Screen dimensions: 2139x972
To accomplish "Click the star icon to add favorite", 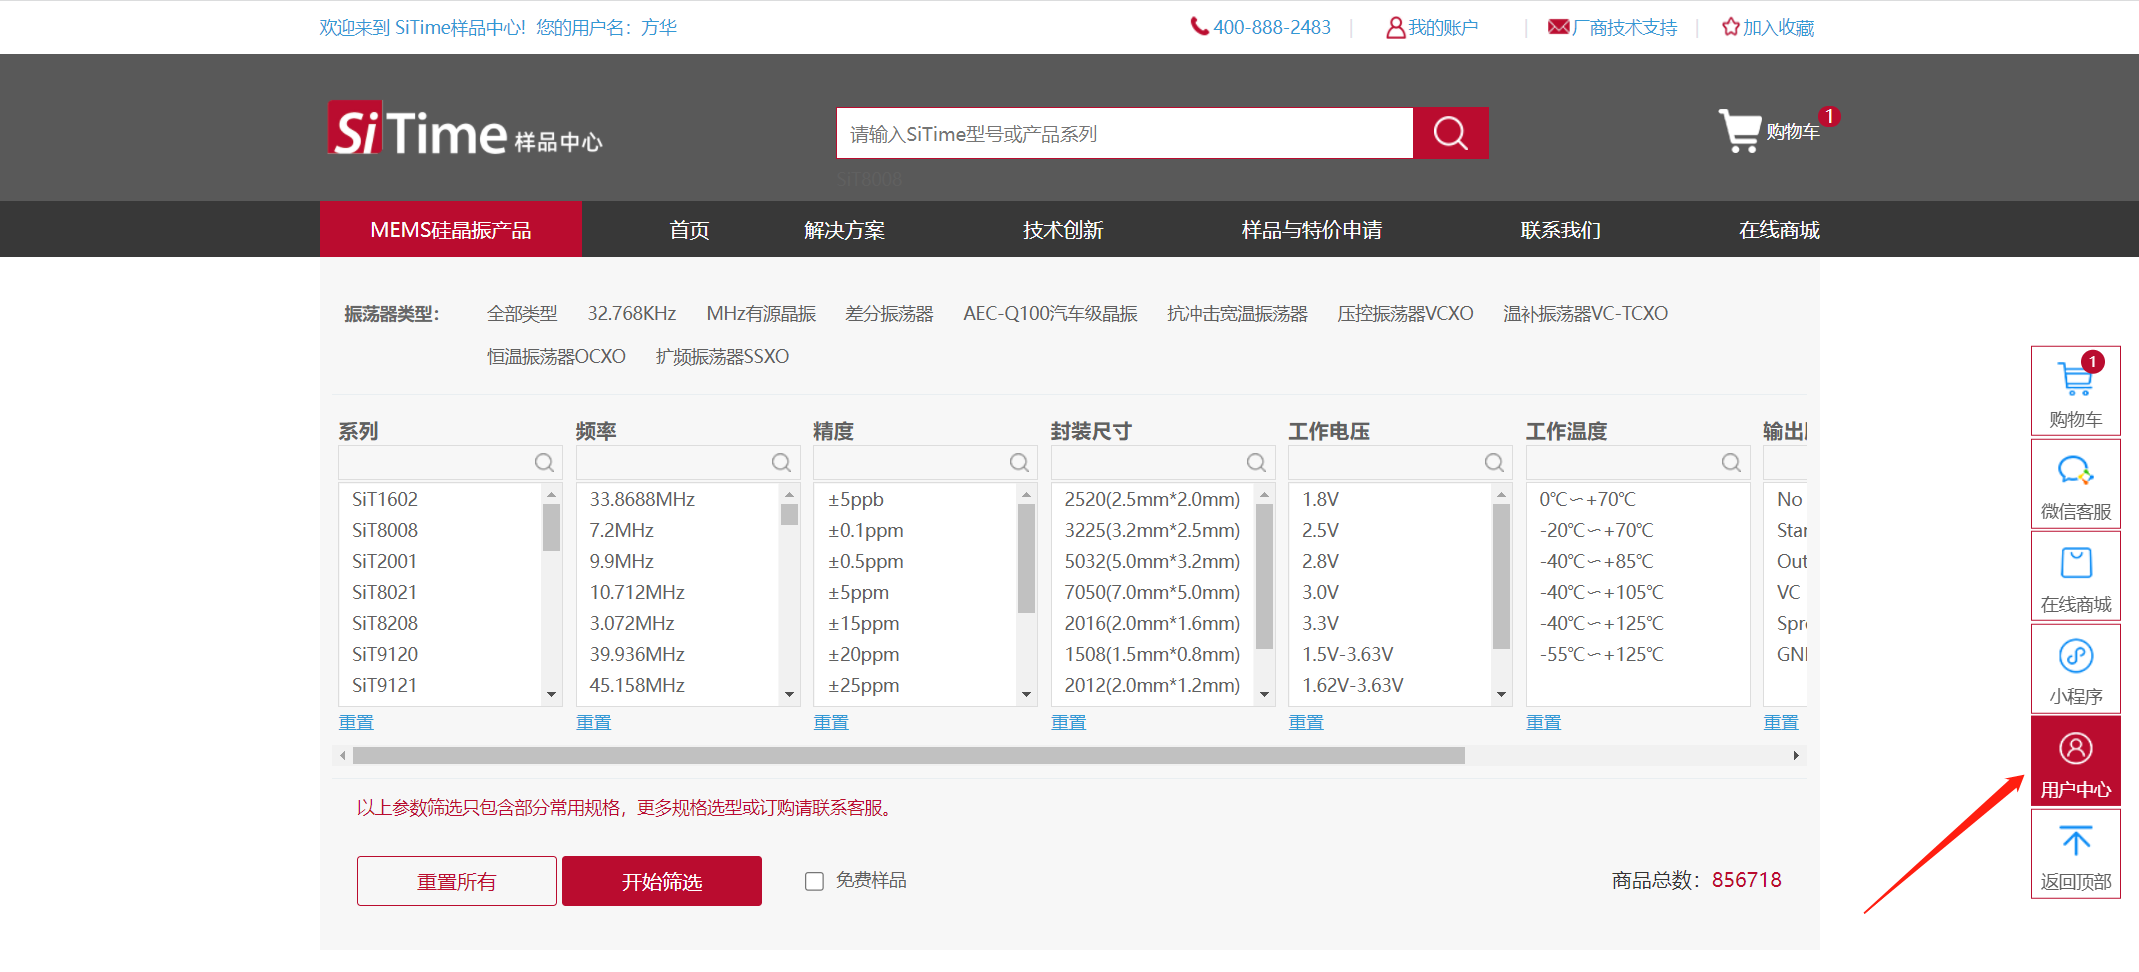I will click(1730, 27).
